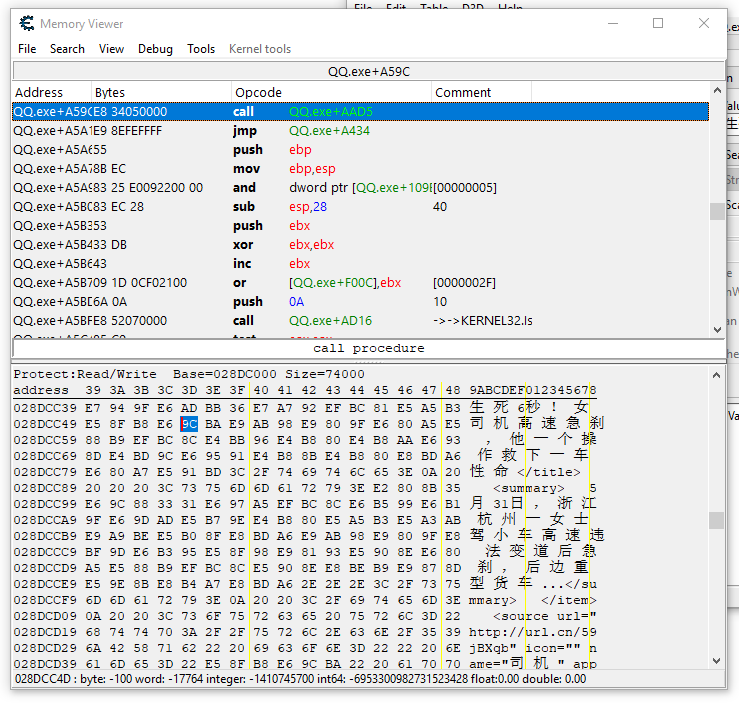
Task: Select the call QQ.exe+AAD5 instruction row
Action: 361,112
